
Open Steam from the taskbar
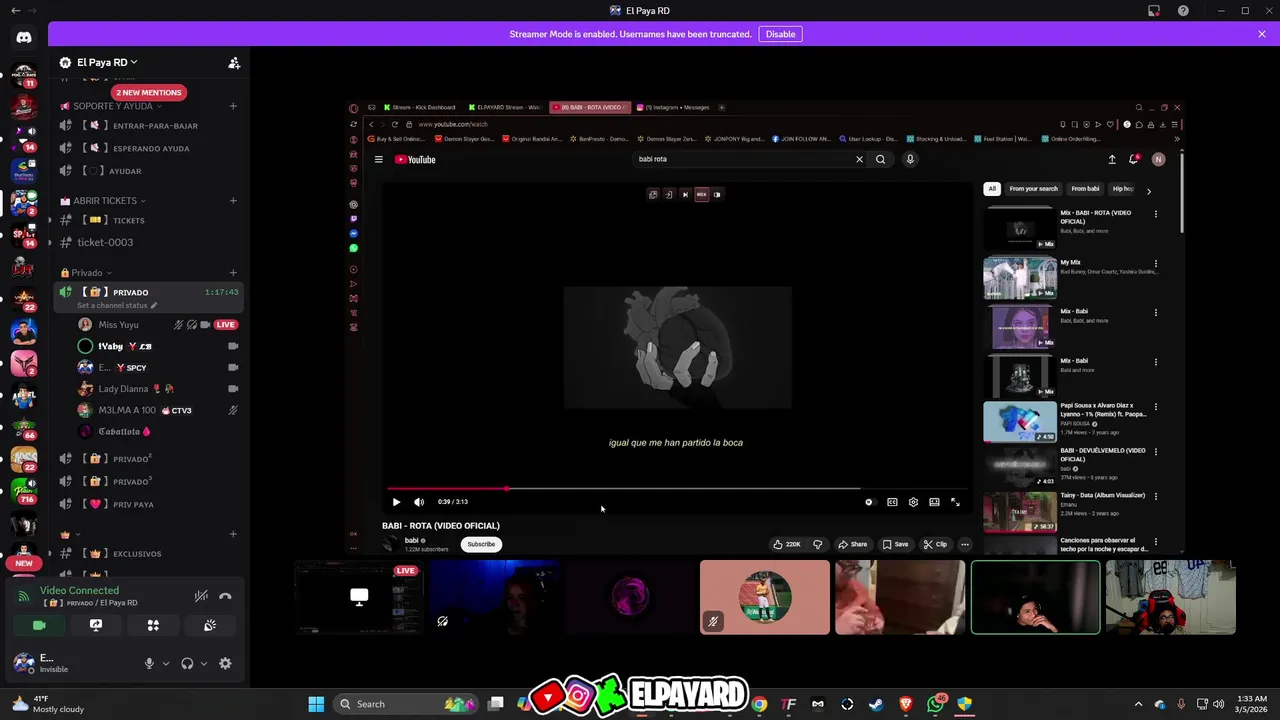[876, 704]
